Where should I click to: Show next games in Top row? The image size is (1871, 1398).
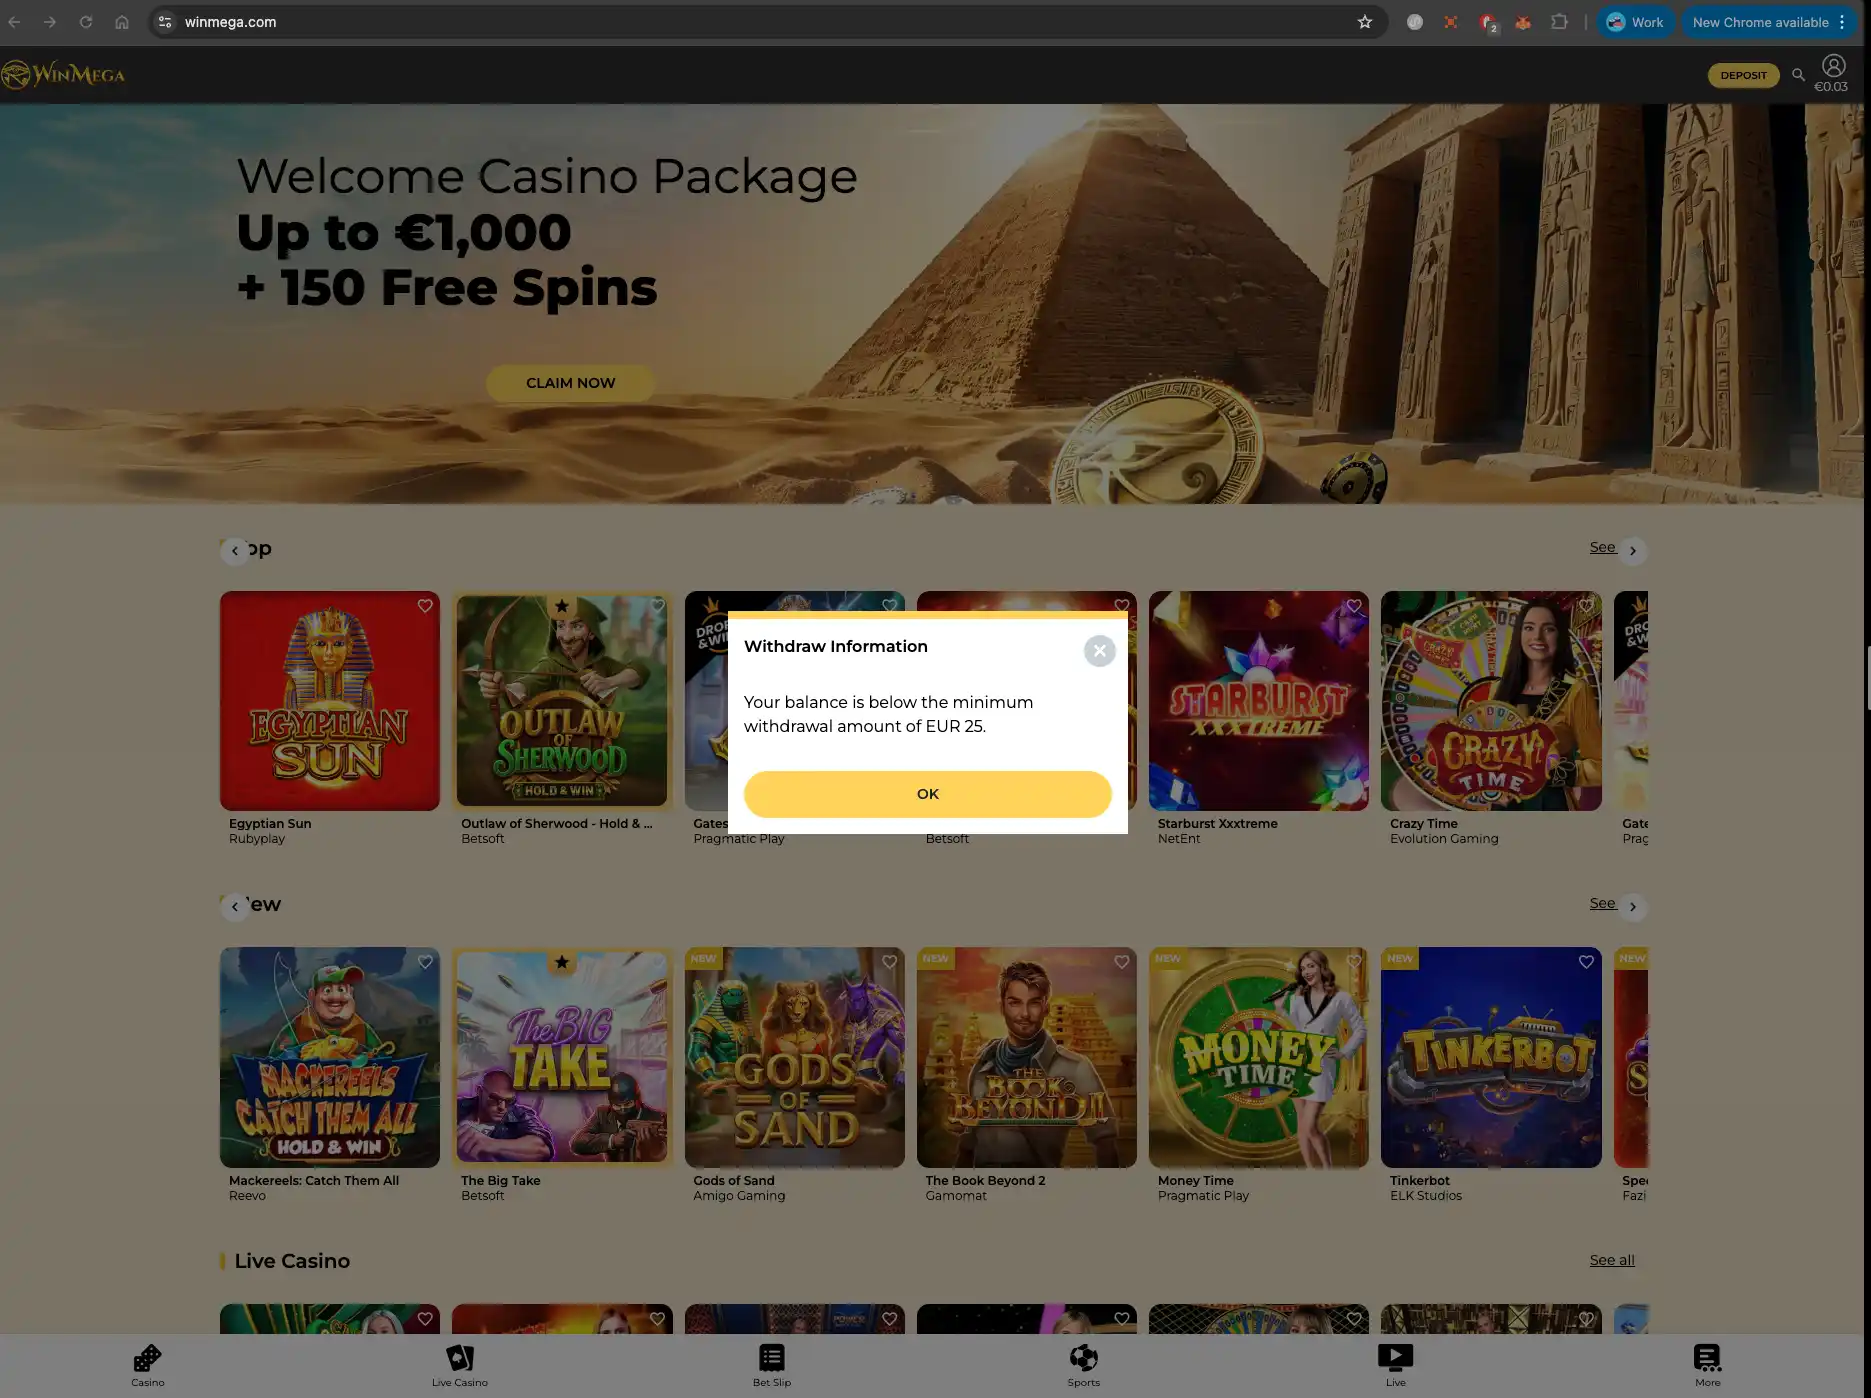pyautogui.click(x=1632, y=551)
